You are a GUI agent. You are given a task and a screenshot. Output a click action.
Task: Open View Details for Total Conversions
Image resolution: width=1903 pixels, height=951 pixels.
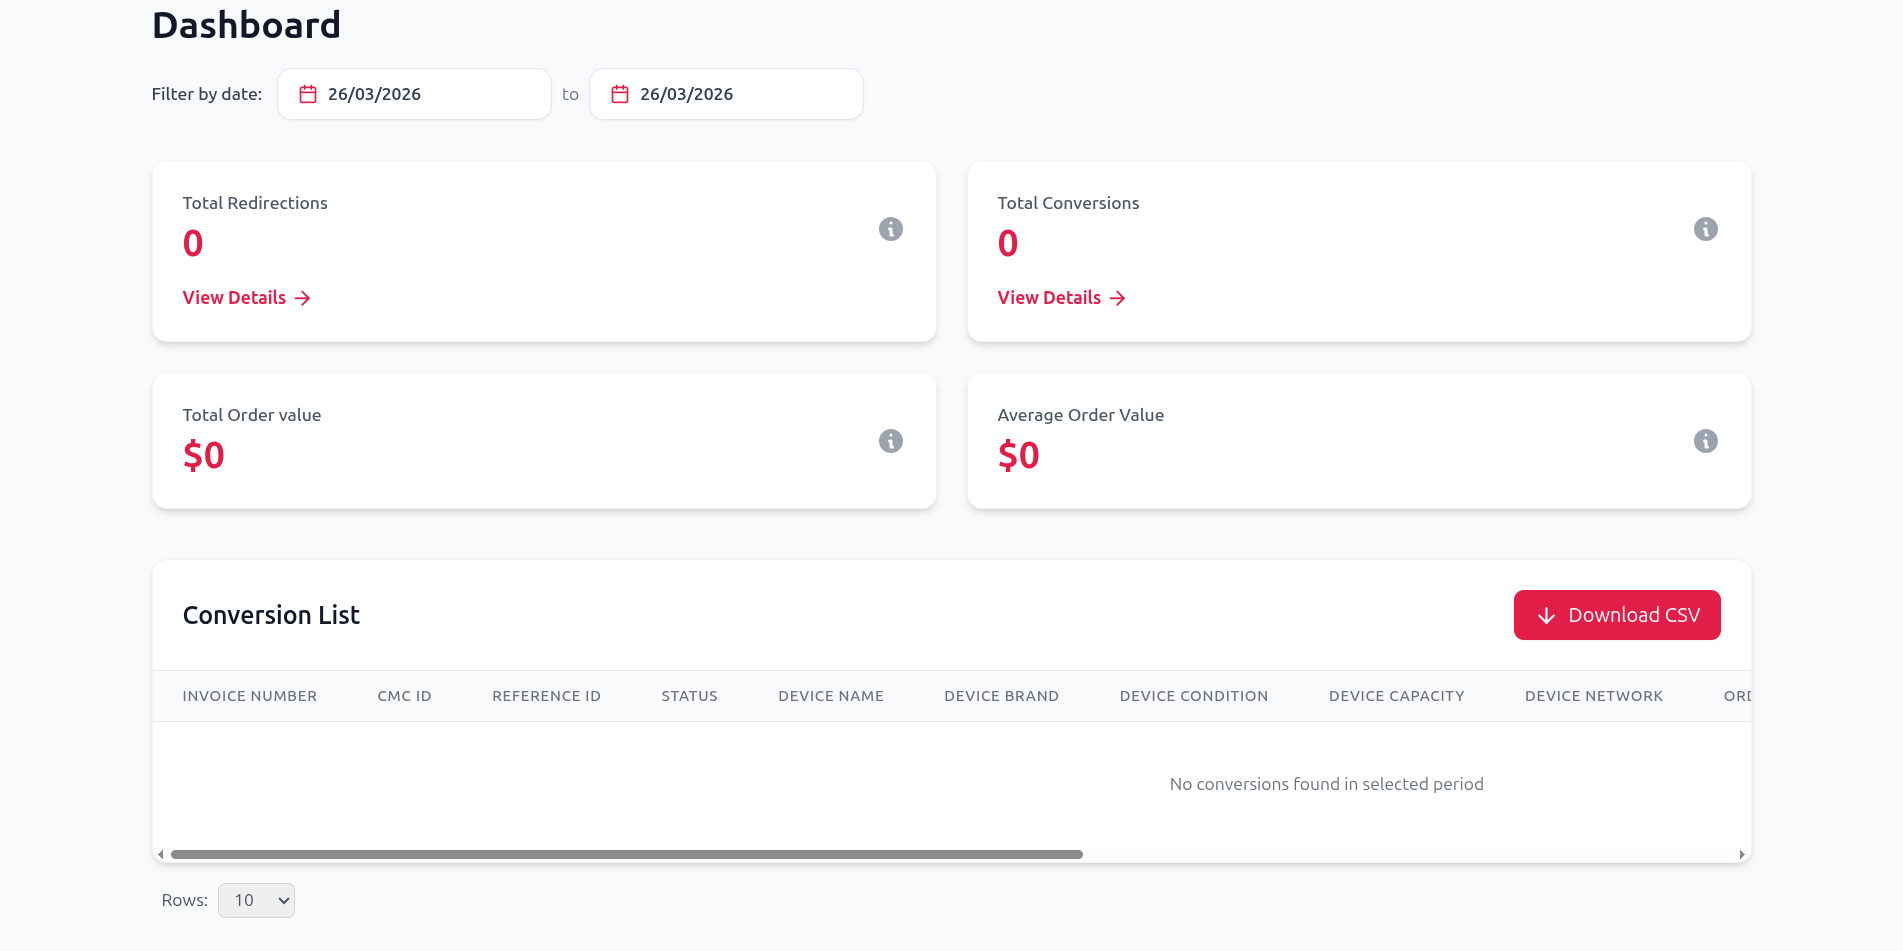(1048, 297)
